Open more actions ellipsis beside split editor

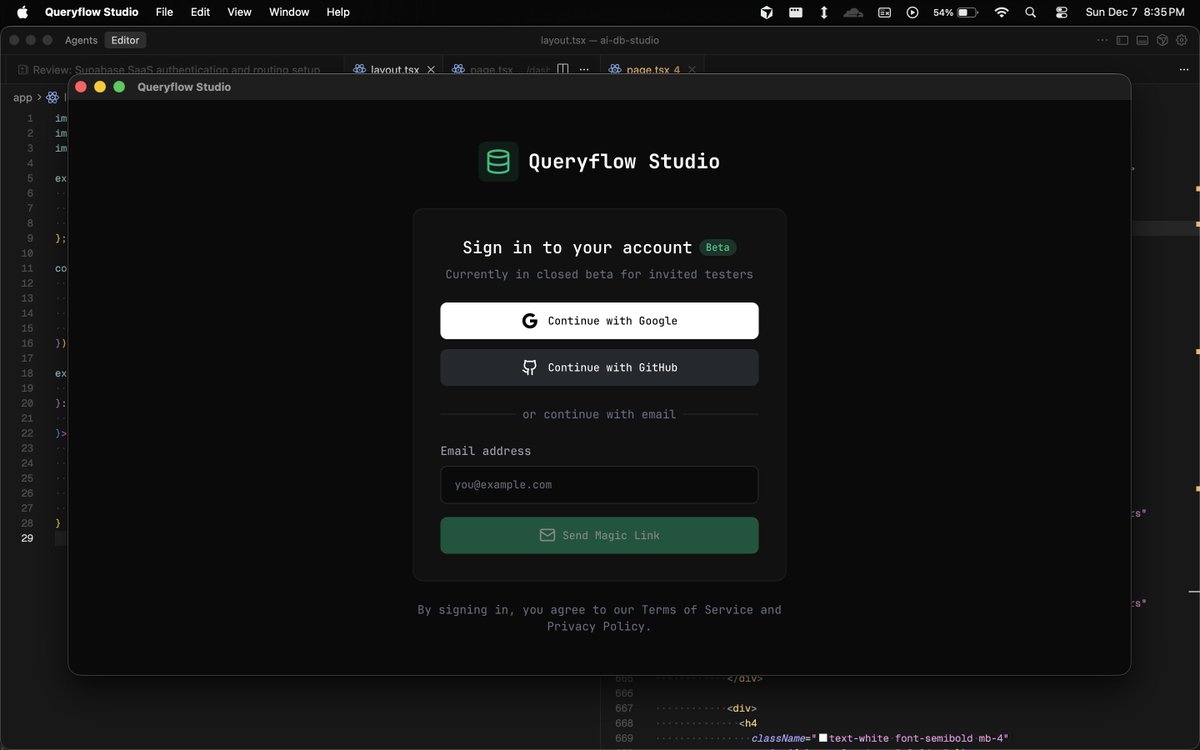coord(584,70)
